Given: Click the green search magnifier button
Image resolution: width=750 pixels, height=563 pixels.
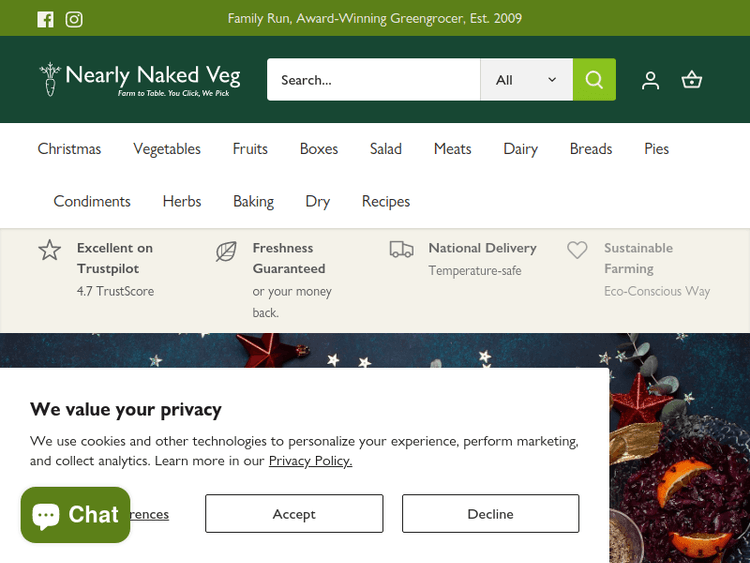Looking at the screenshot, I should coord(594,80).
